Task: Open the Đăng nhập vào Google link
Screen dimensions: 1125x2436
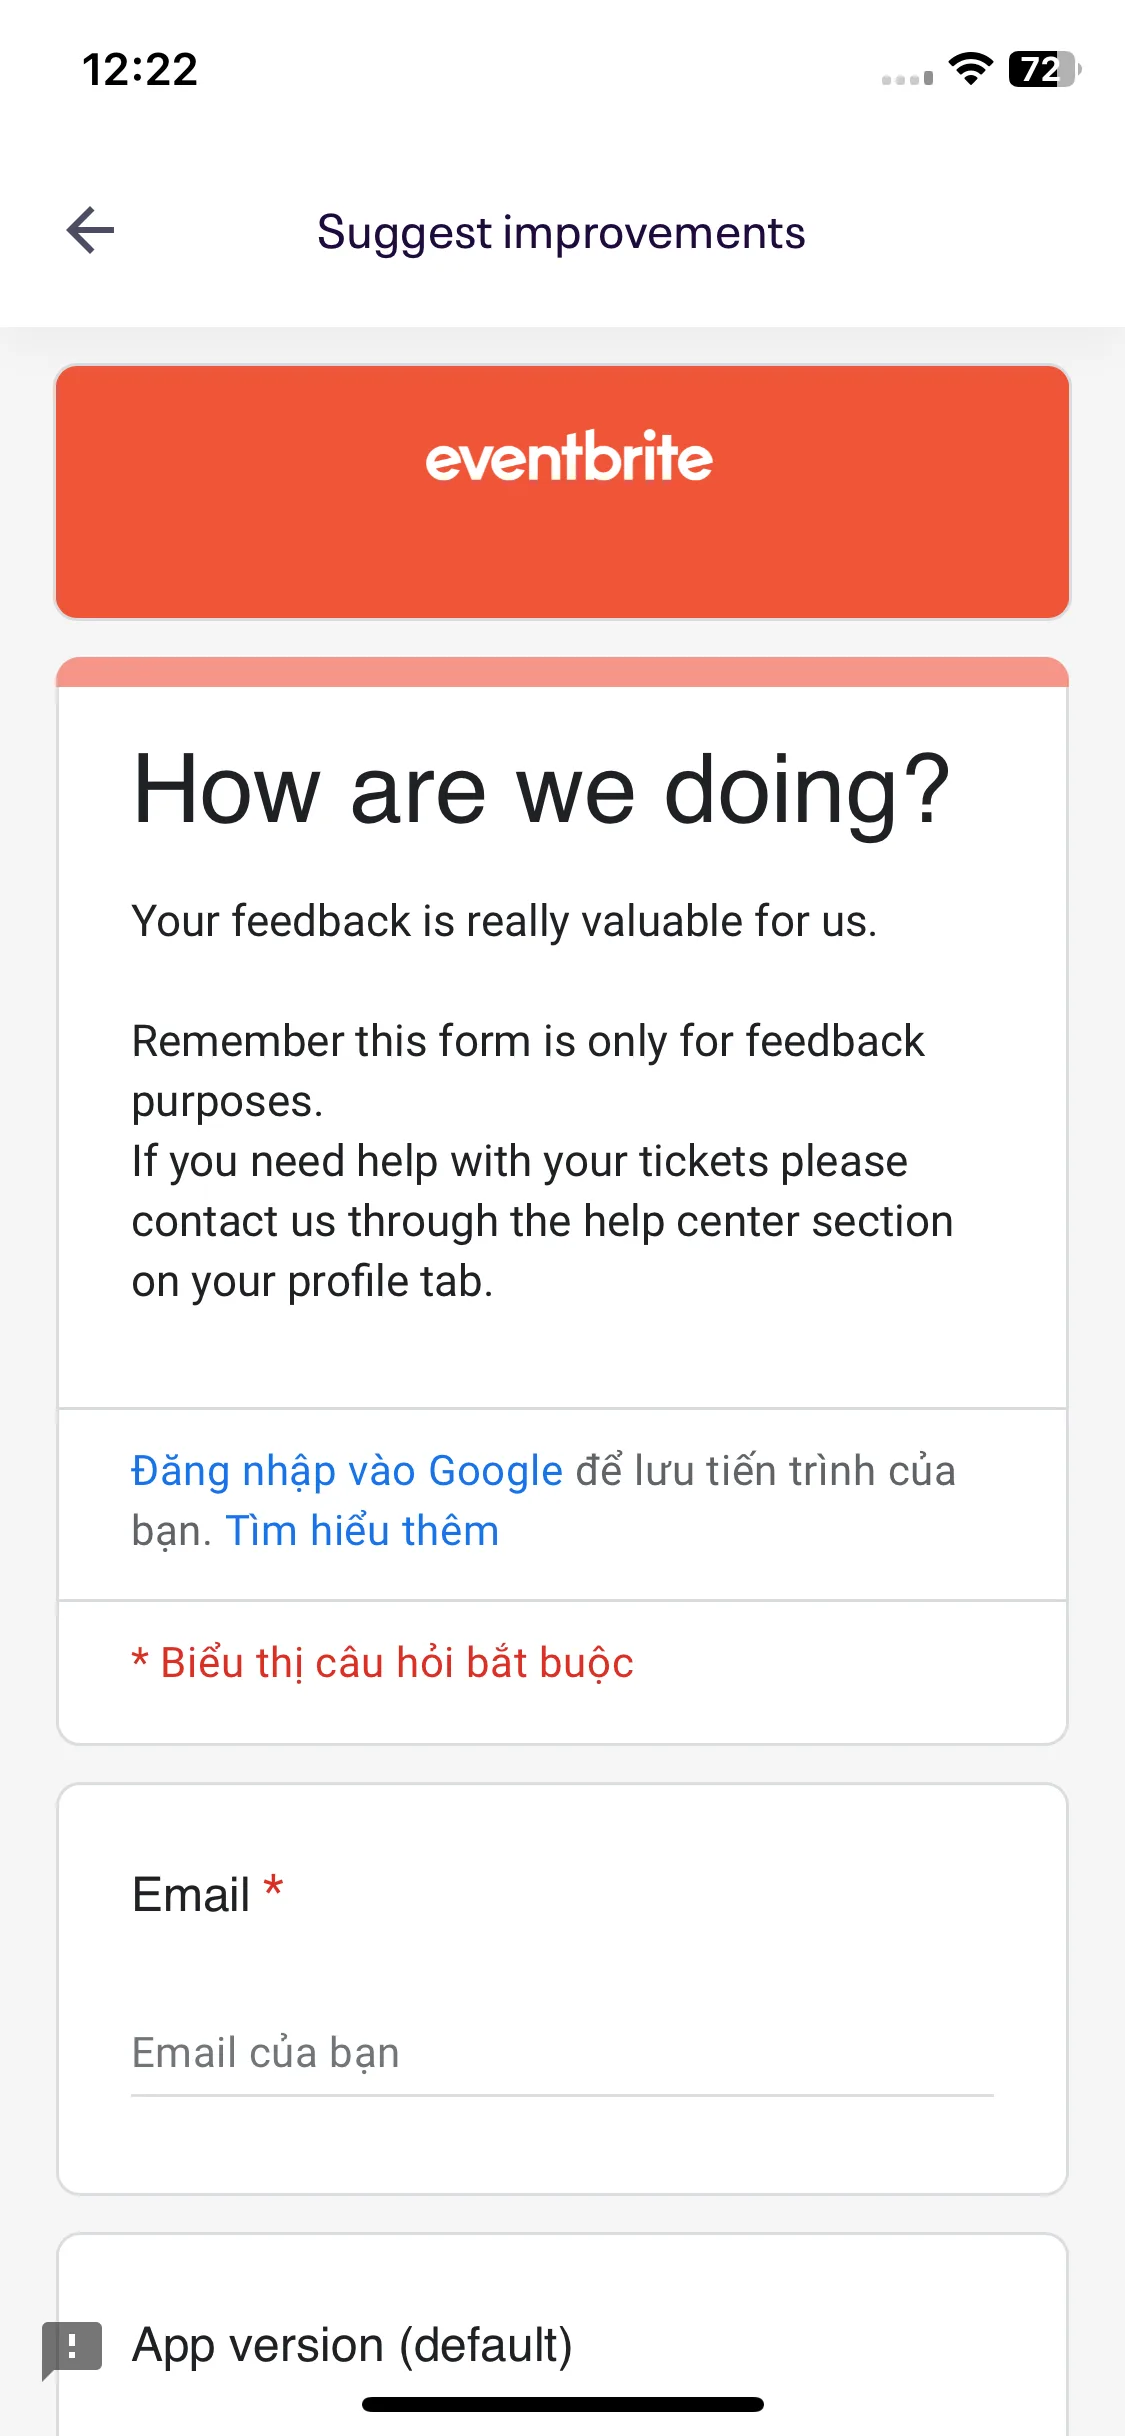Action: tap(347, 1471)
